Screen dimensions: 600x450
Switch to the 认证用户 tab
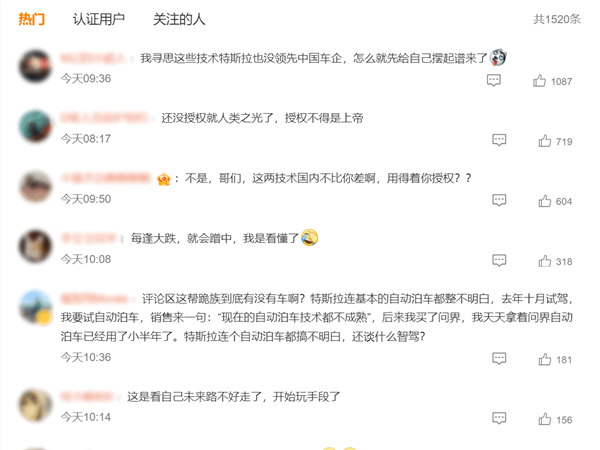point(99,19)
